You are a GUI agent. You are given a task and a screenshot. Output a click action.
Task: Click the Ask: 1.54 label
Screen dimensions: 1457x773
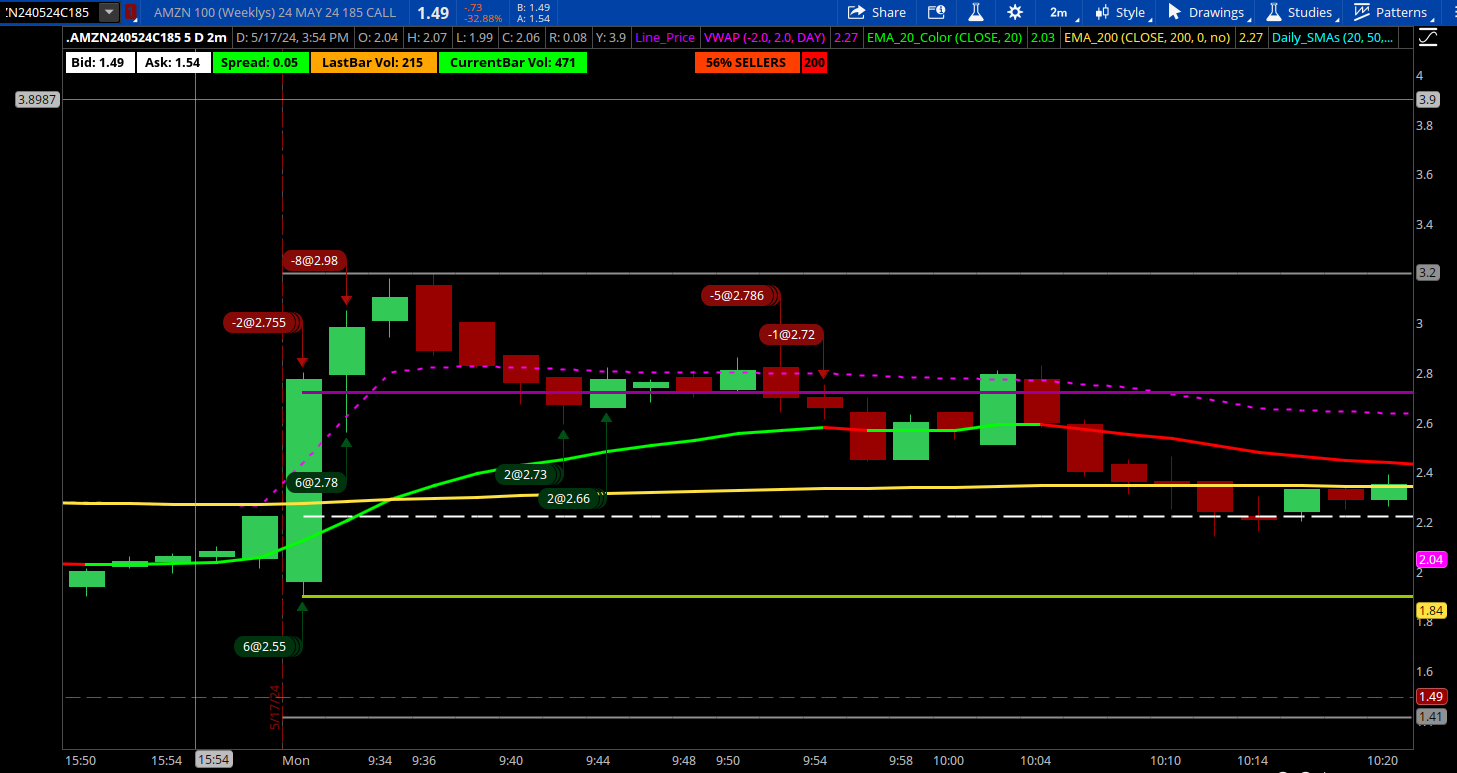[172, 62]
